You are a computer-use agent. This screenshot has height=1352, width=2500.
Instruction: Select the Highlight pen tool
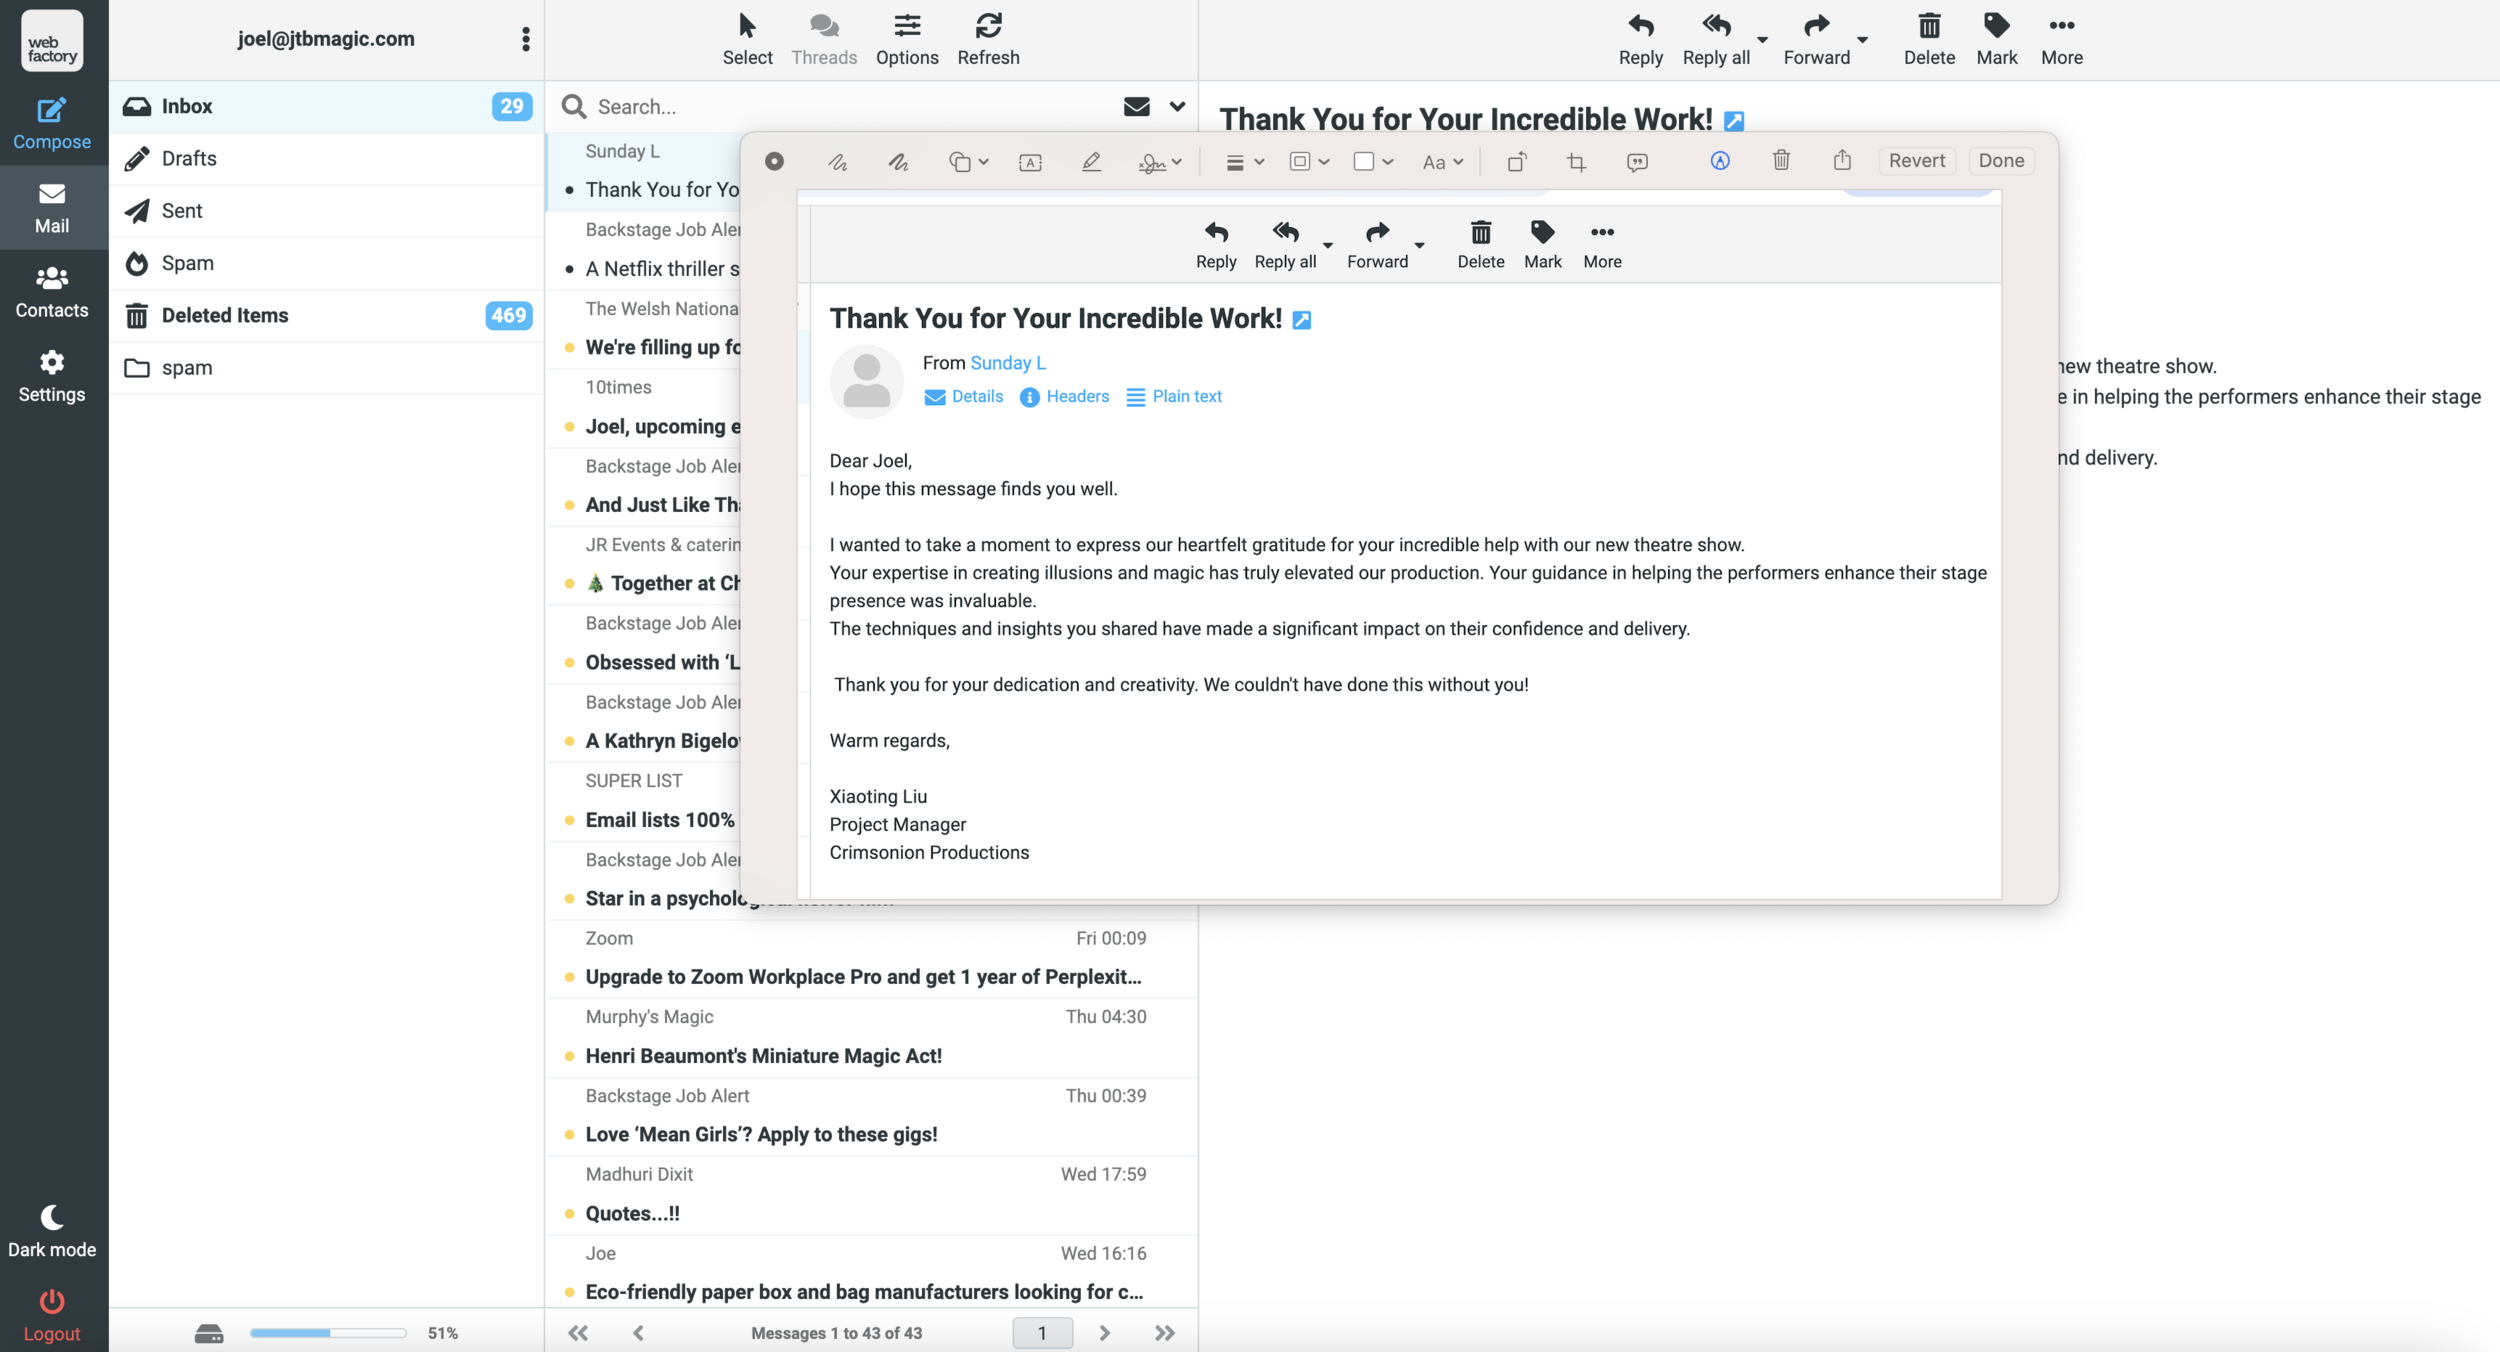[x=1091, y=162]
